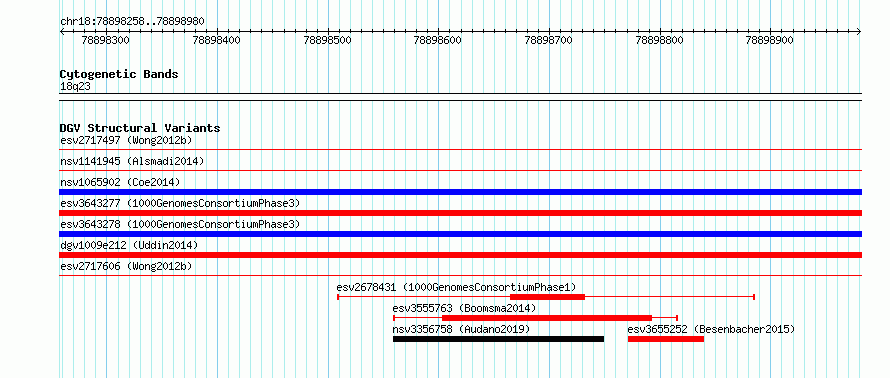Click the Cytogenetic Bands track title
Screen dimensions: 890x378
click(x=119, y=74)
